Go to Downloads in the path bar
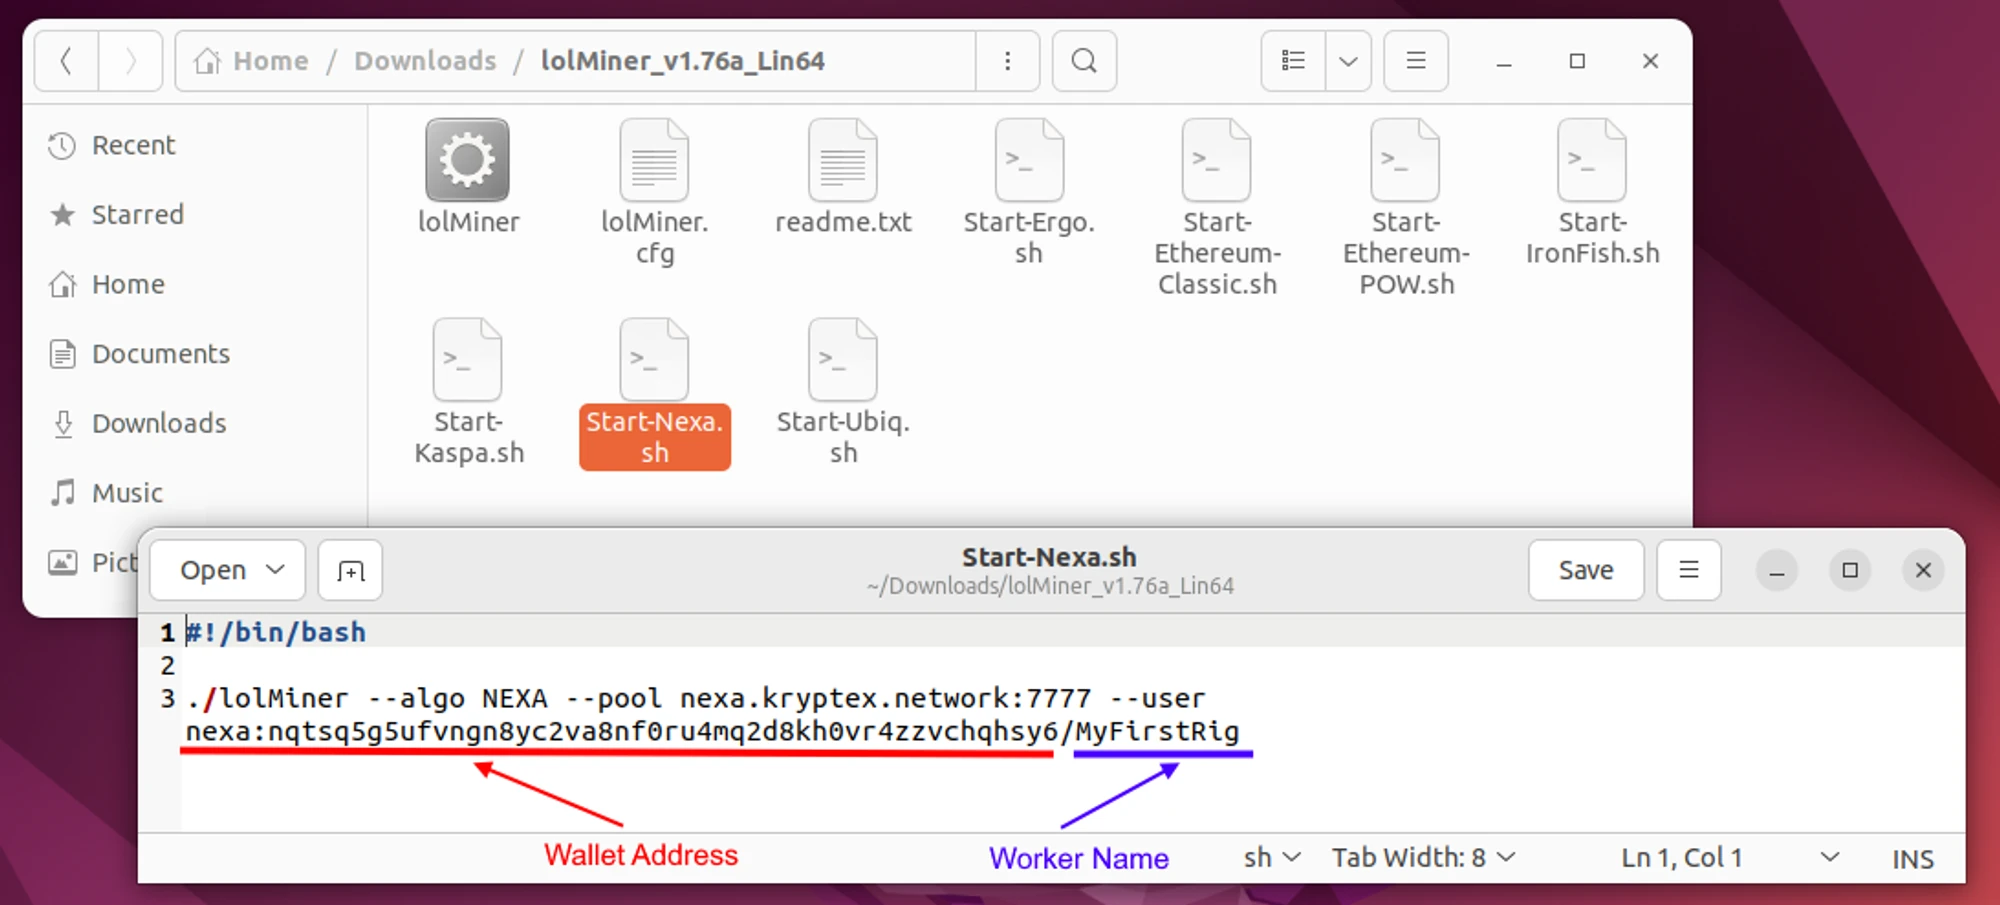This screenshot has height=905, width=2000. tap(425, 61)
